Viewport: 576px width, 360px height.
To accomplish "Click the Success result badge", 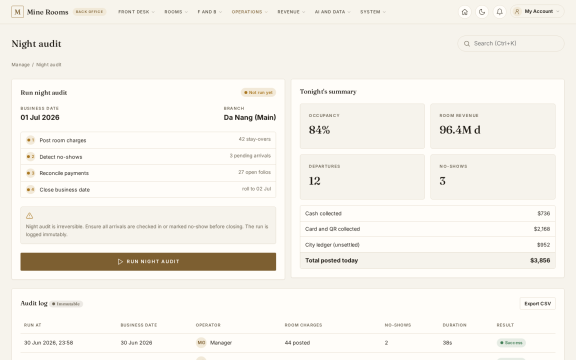I will tap(511, 343).
